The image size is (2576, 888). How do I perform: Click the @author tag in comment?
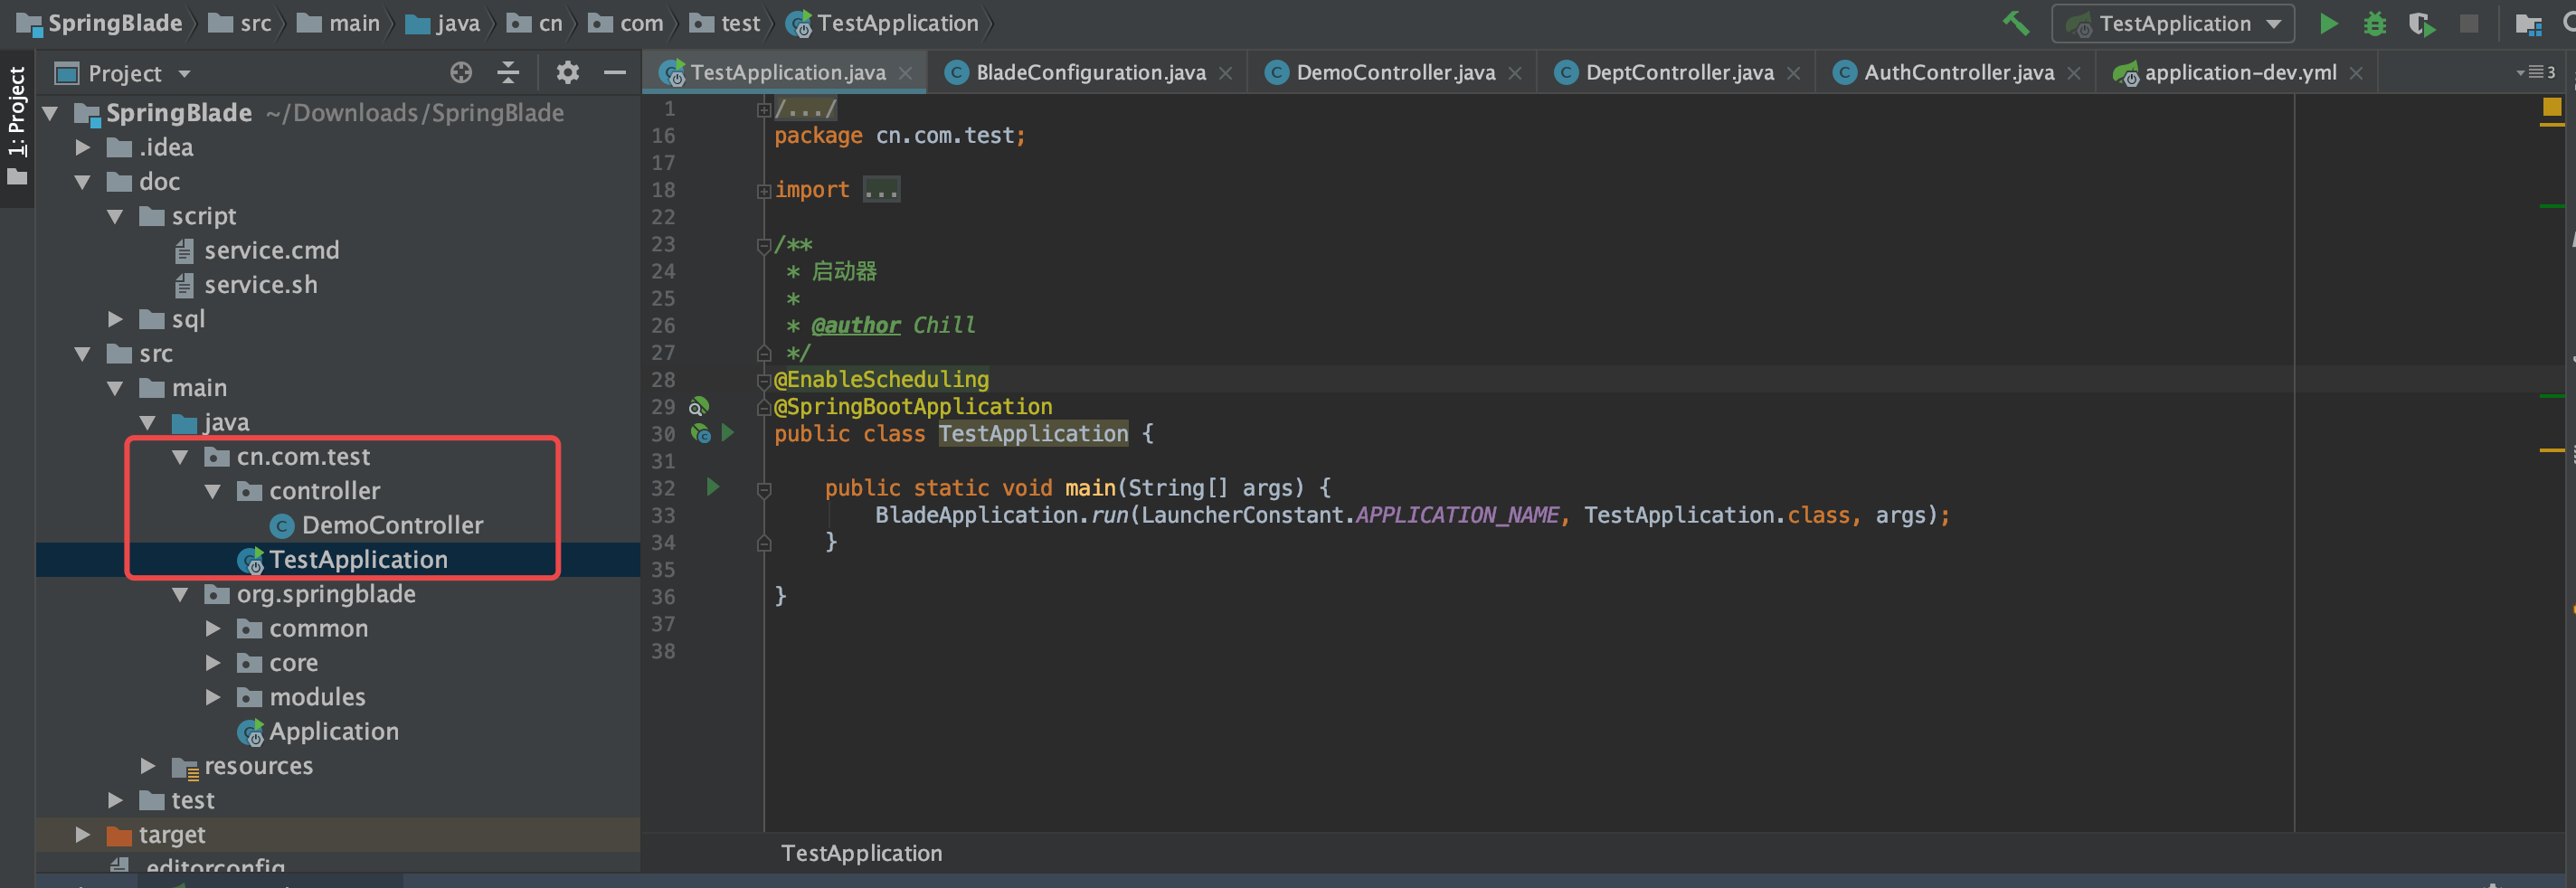(x=856, y=325)
